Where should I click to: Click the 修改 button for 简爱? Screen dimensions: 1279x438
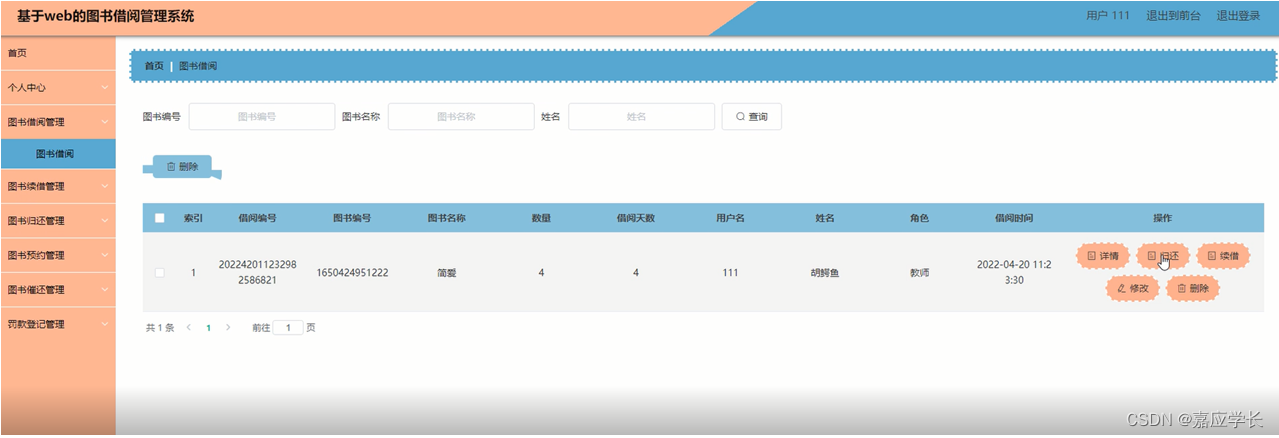click(x=1133, y=288)
